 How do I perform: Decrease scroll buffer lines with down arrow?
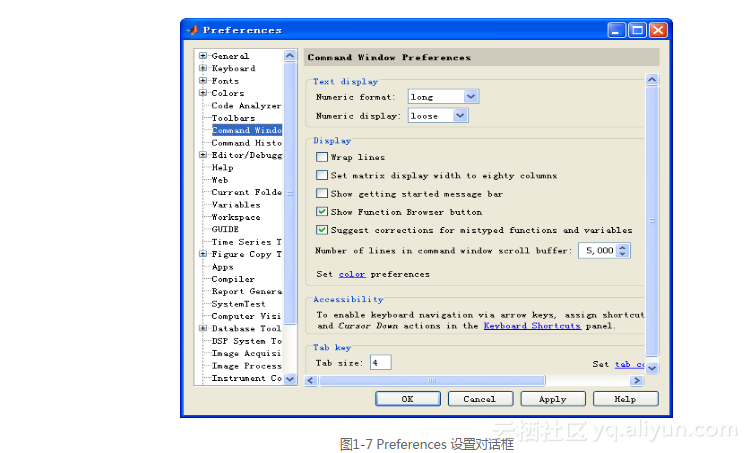622,254
